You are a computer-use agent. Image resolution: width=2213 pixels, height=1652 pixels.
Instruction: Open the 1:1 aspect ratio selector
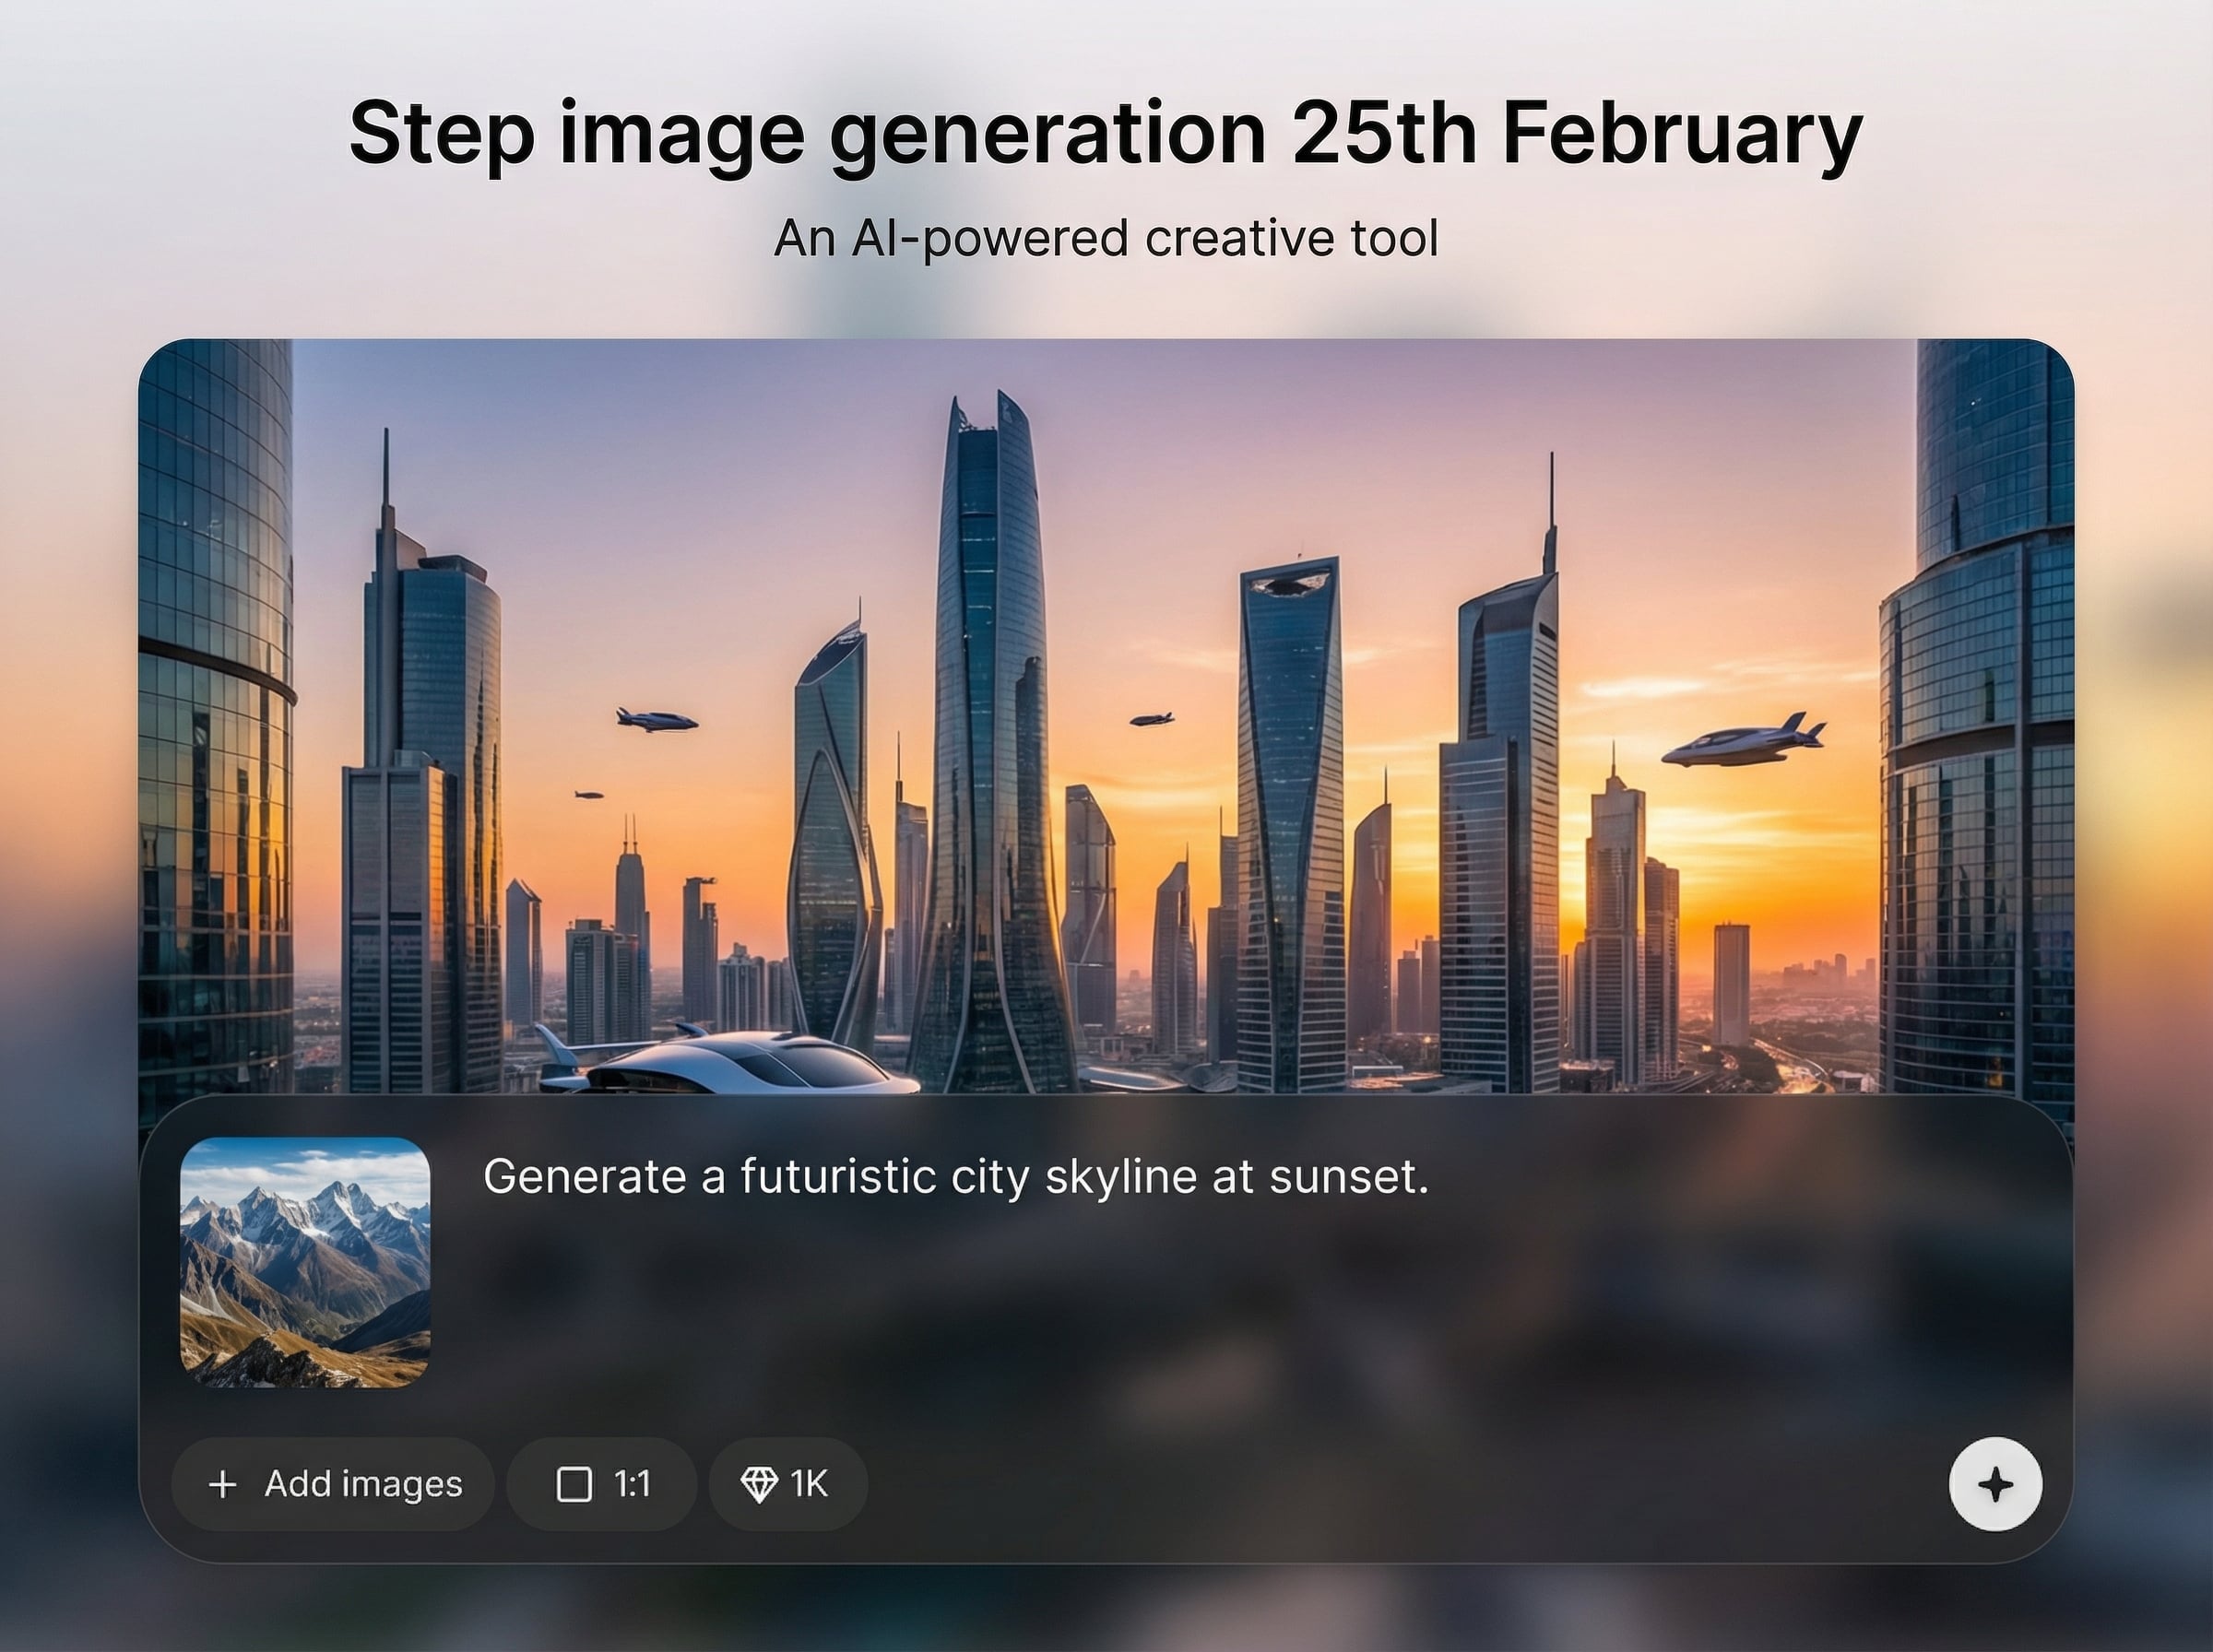[602, 1485]
